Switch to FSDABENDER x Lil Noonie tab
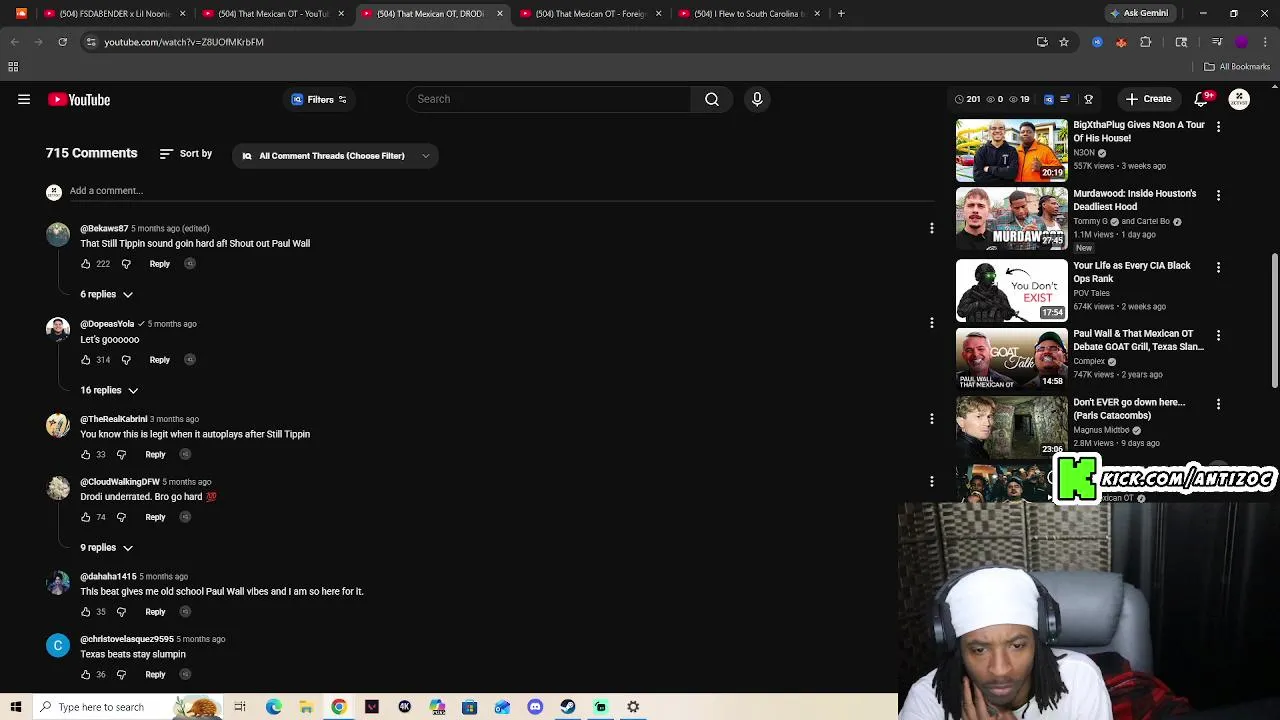The width and height of the screenshot is (1280, 720). pyautogui.click(x=115, y=14)
